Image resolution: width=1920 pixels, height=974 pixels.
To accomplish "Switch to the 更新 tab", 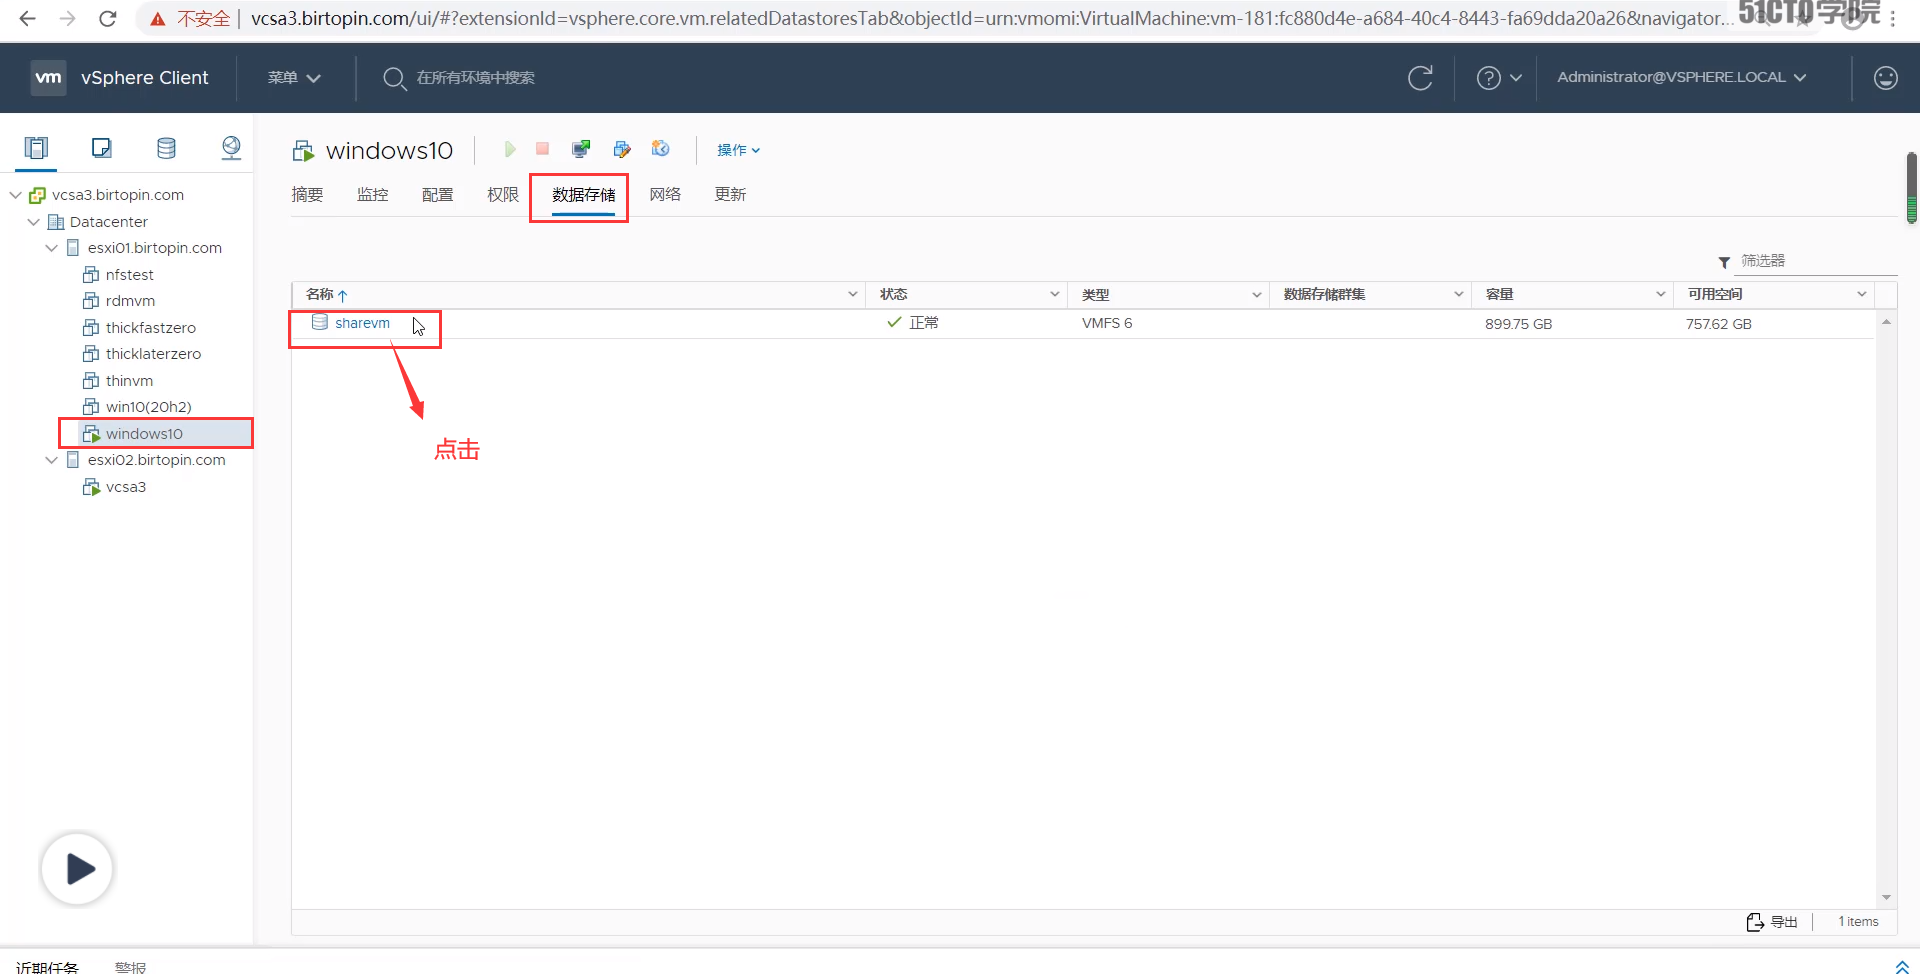I will 730,195.
